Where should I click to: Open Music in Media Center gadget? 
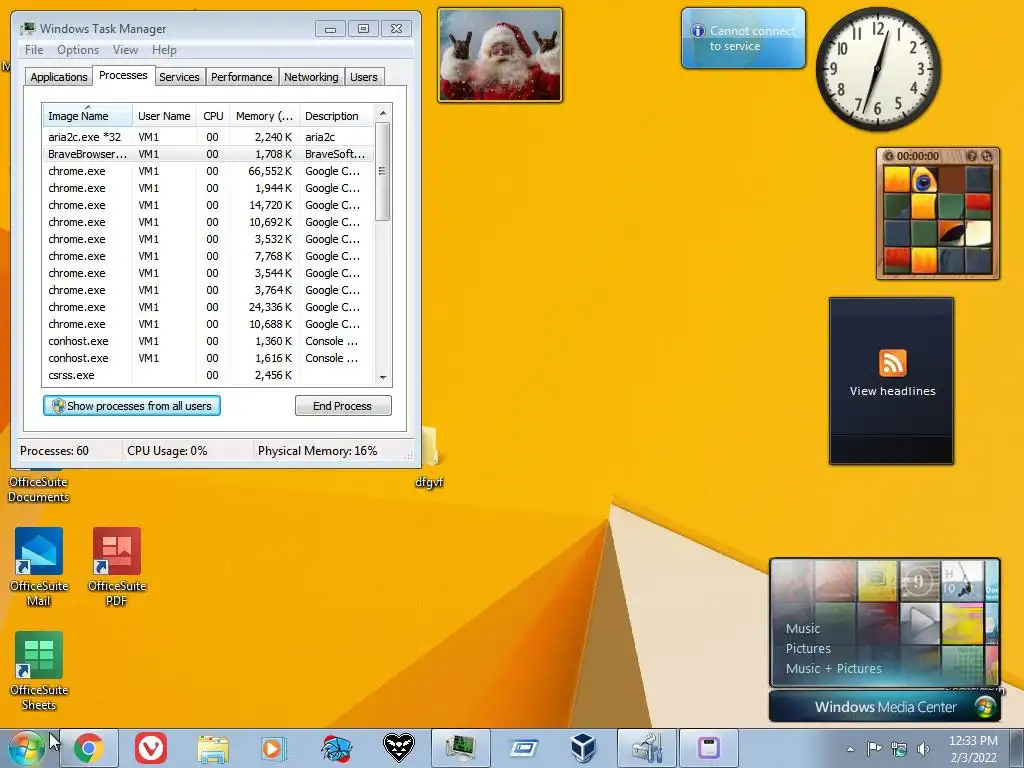(803, 628)
